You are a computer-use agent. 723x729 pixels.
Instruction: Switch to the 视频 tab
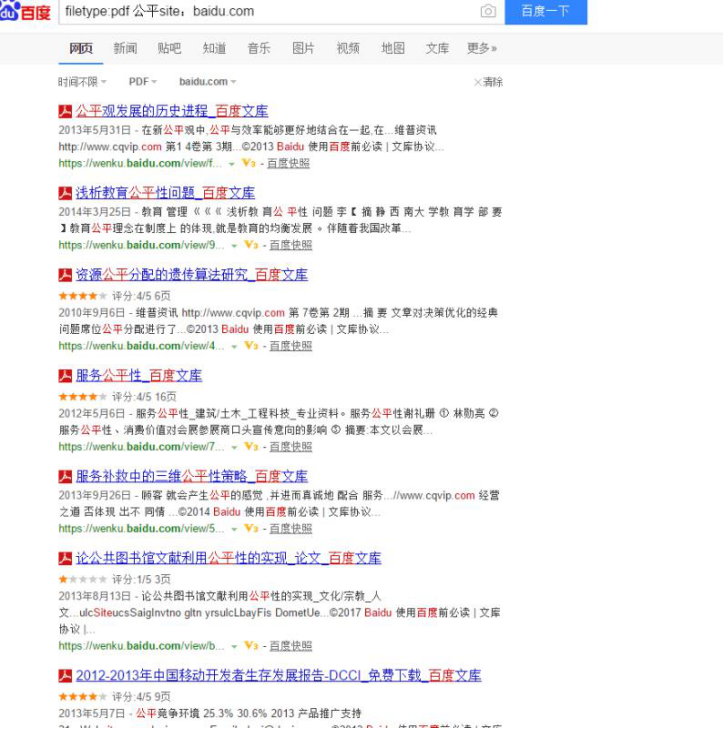(348, 48)
